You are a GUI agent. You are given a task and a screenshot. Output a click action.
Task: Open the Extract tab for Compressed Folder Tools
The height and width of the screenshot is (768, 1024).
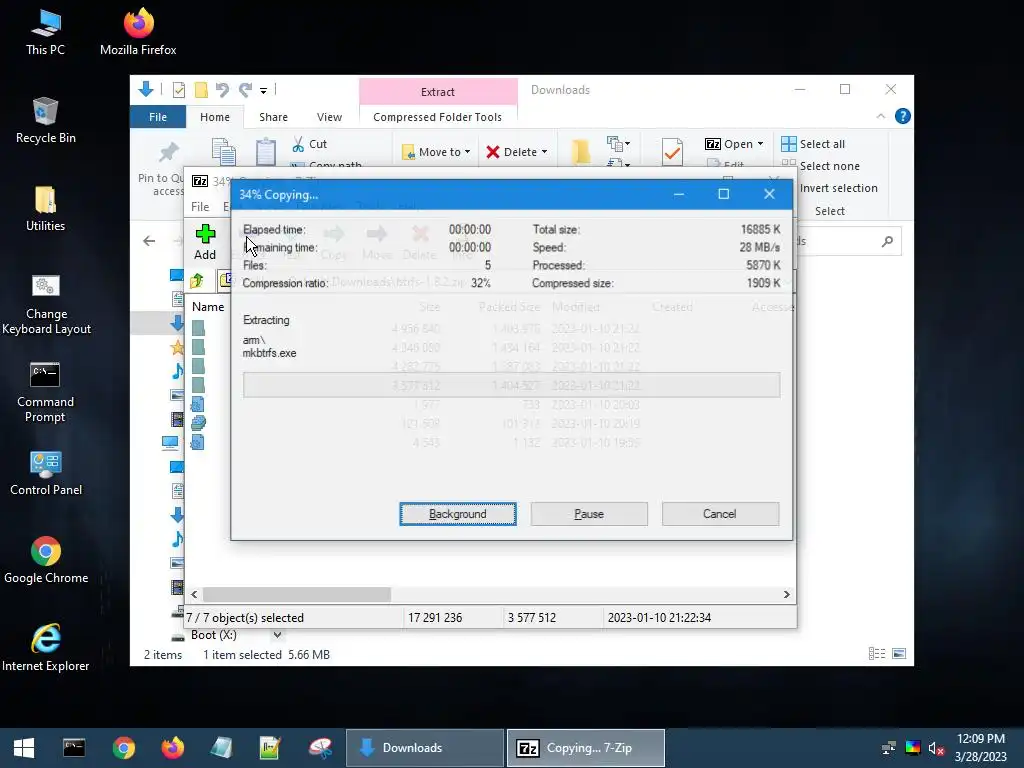tap(438, 91)
